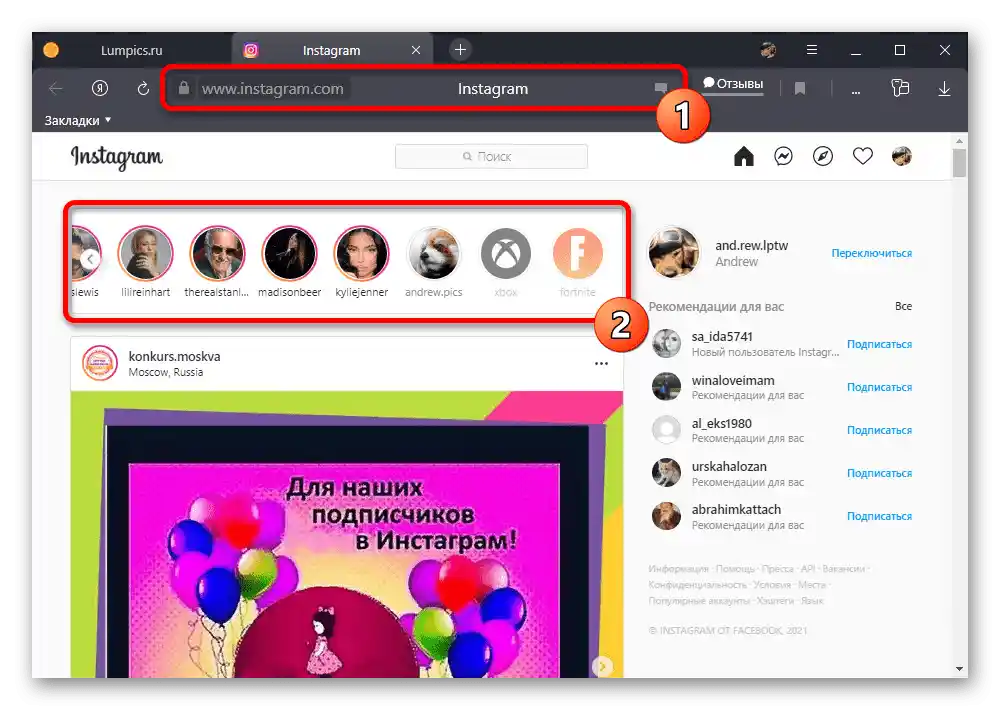1000x710 pixels.
Task: Follow abrahimkattach via Подписаться
Action: (879, 516)
